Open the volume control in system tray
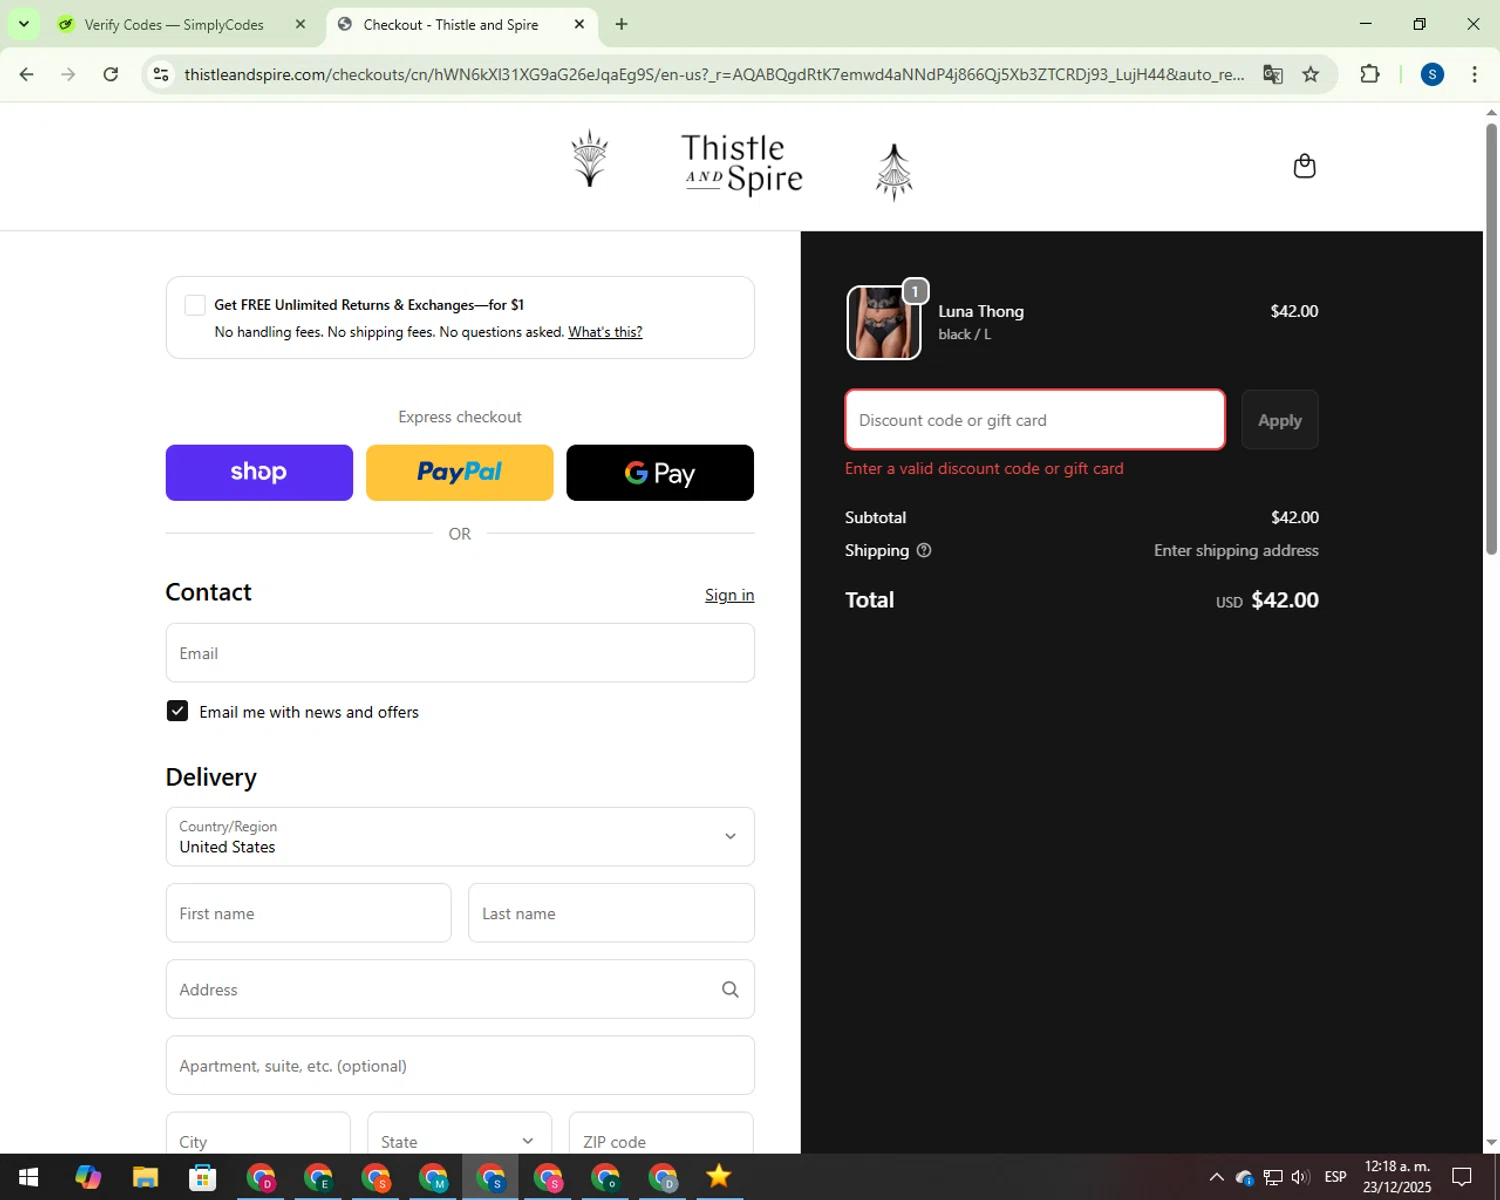 pos(1300,1177)
